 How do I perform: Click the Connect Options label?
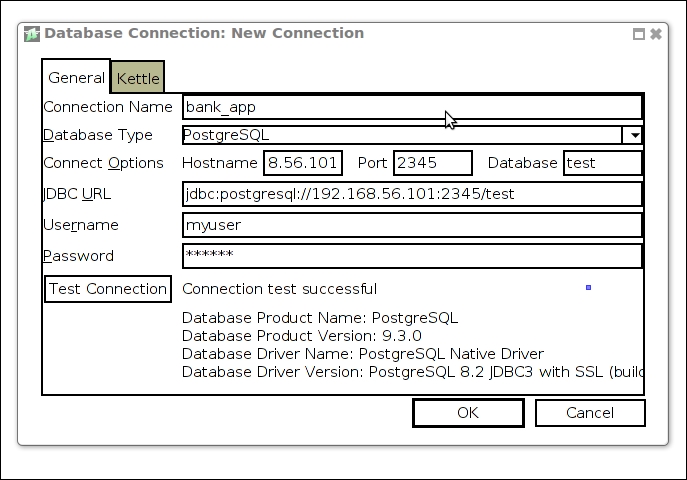pos(103,163)
